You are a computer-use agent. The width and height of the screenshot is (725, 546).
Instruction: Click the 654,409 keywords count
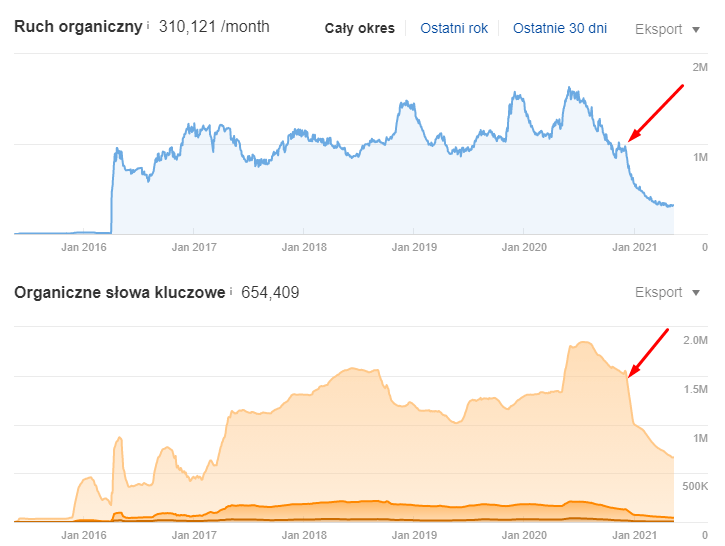pos(270,293)
